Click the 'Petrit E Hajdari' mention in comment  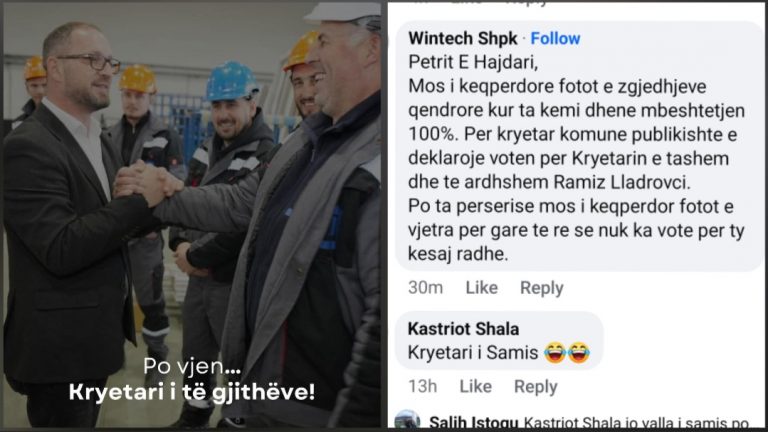pyautogui.click(x=473, y=63)
